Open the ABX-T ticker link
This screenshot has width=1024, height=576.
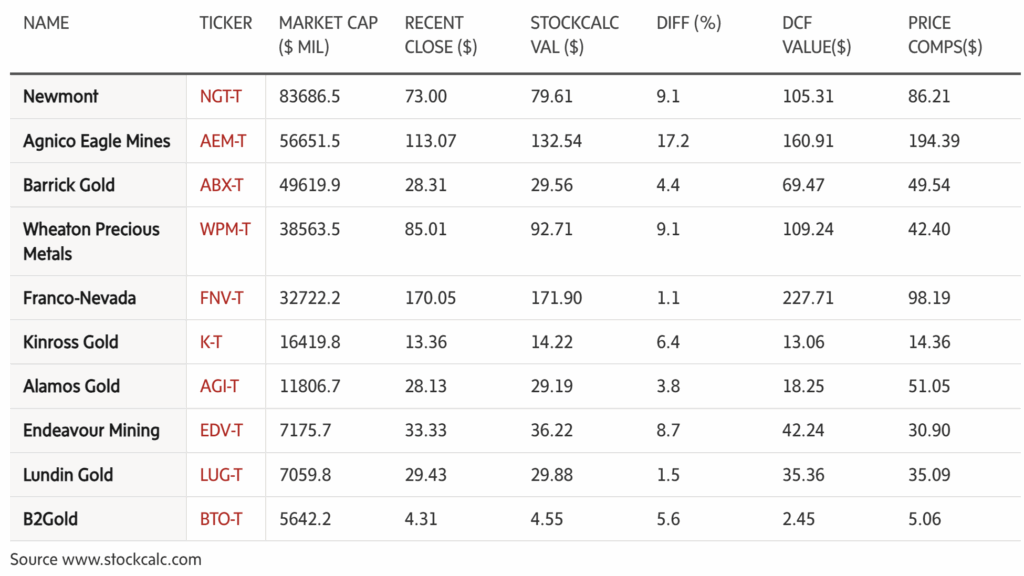221,185
